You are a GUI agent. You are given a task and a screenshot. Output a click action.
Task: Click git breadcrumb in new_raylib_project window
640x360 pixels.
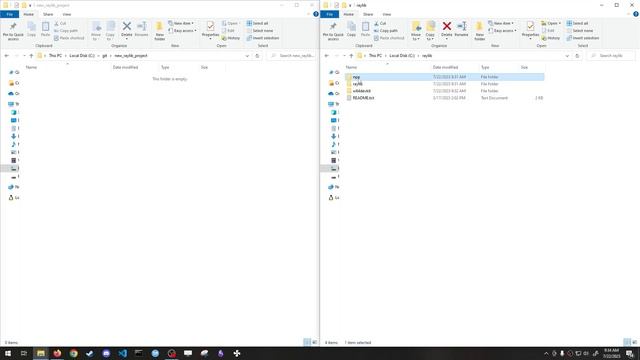coord(104,56)
